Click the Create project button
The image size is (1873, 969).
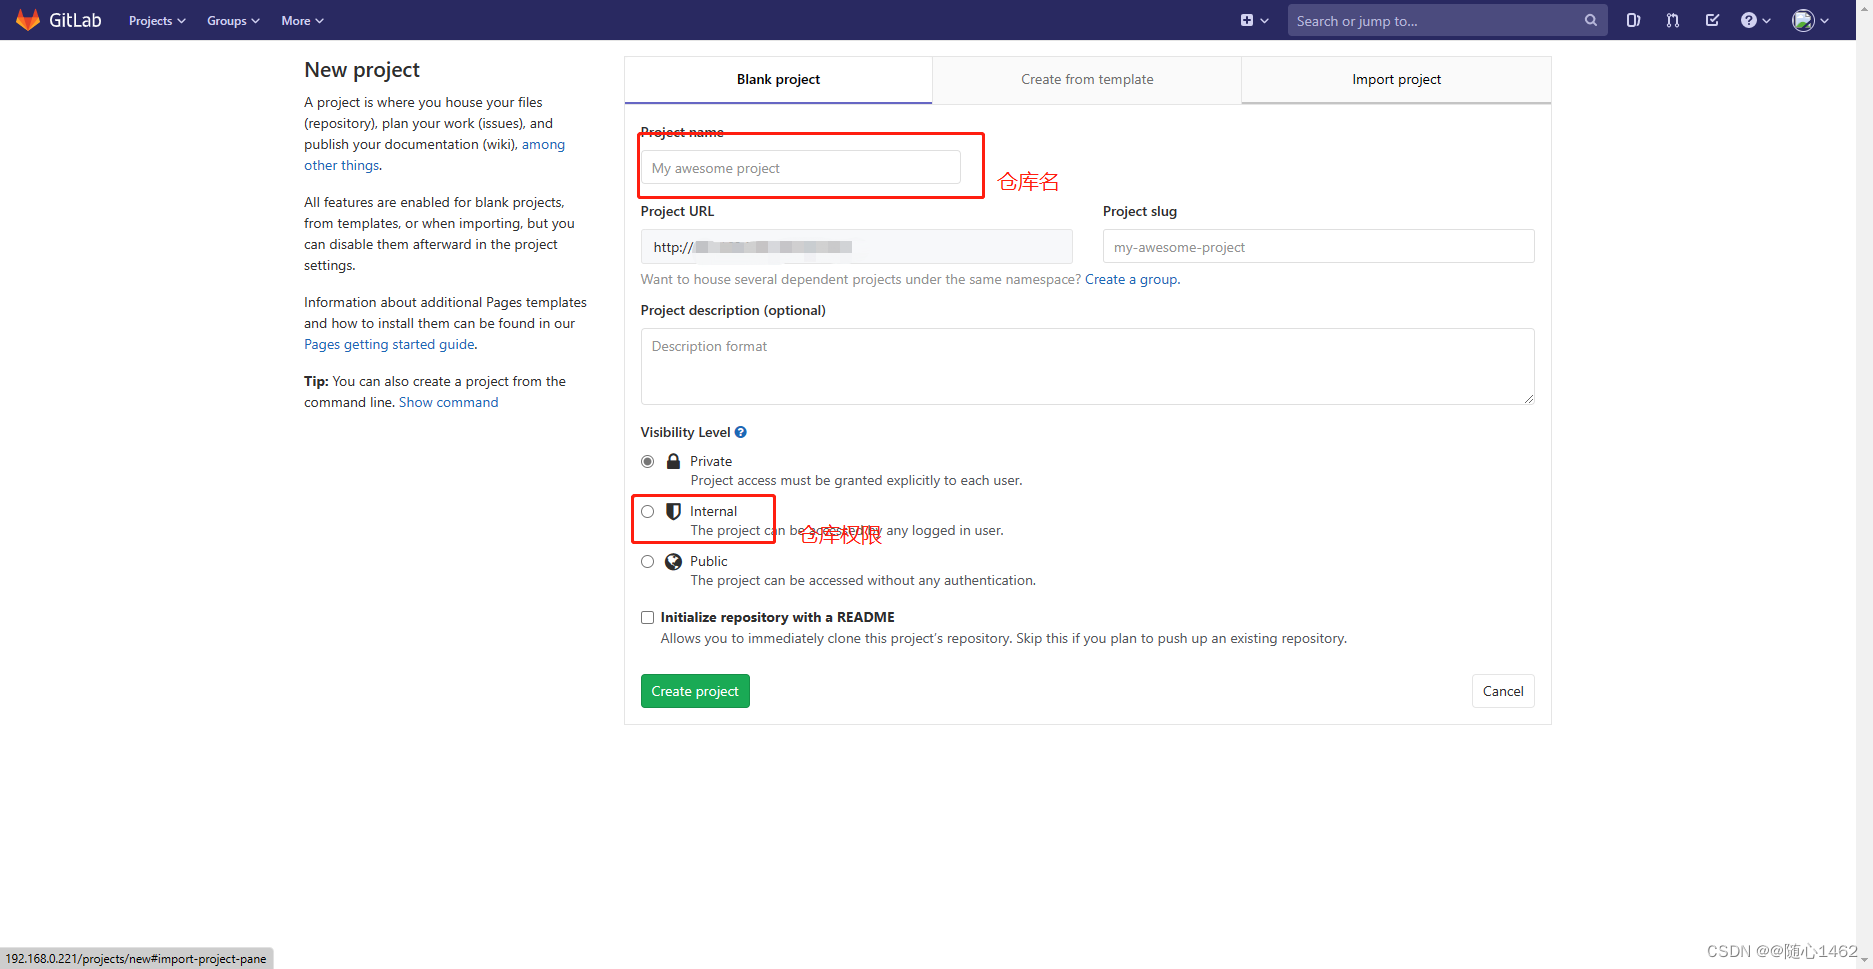click(695, 691)
